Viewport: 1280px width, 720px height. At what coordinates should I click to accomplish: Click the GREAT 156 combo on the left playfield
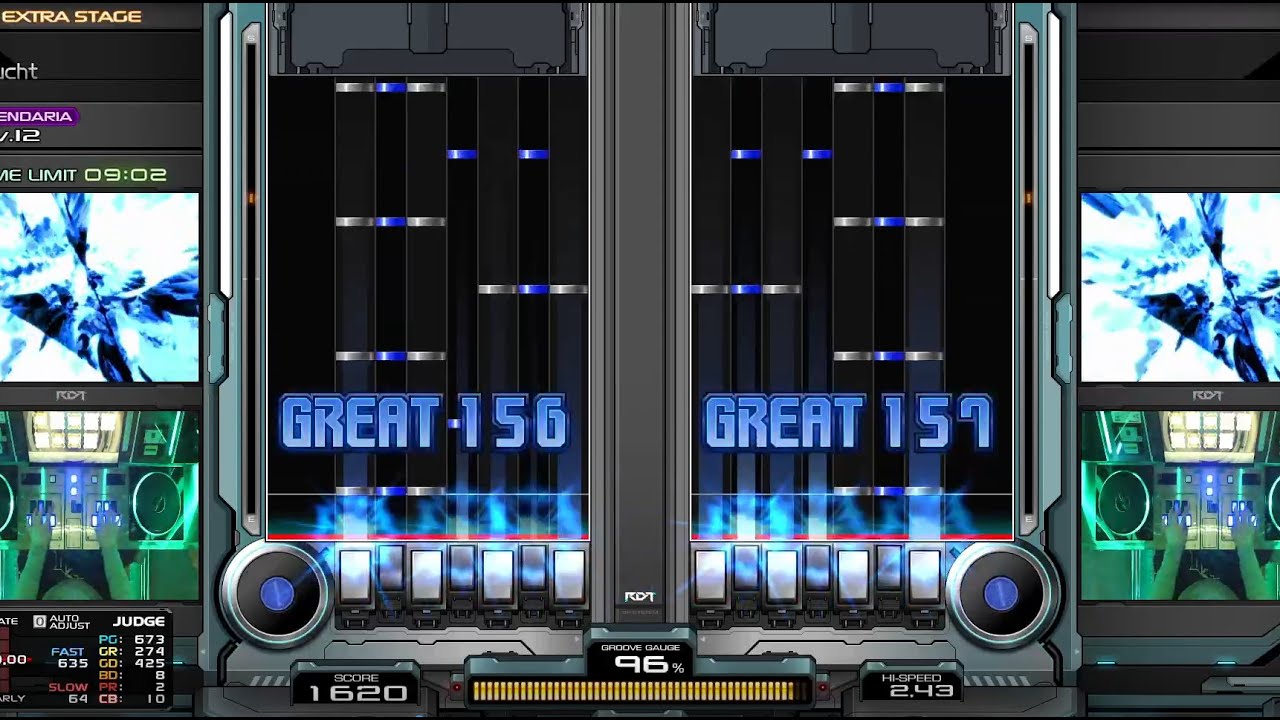click(x=425, y=422)
